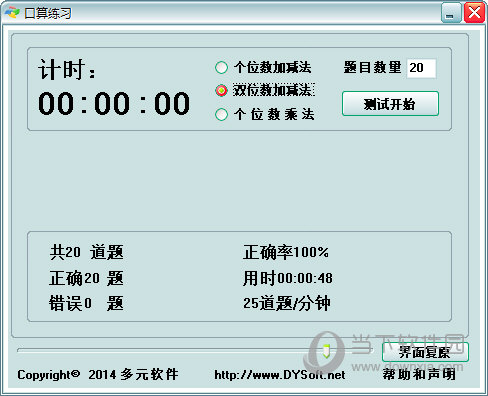Click the 题目数量 label

372,68
